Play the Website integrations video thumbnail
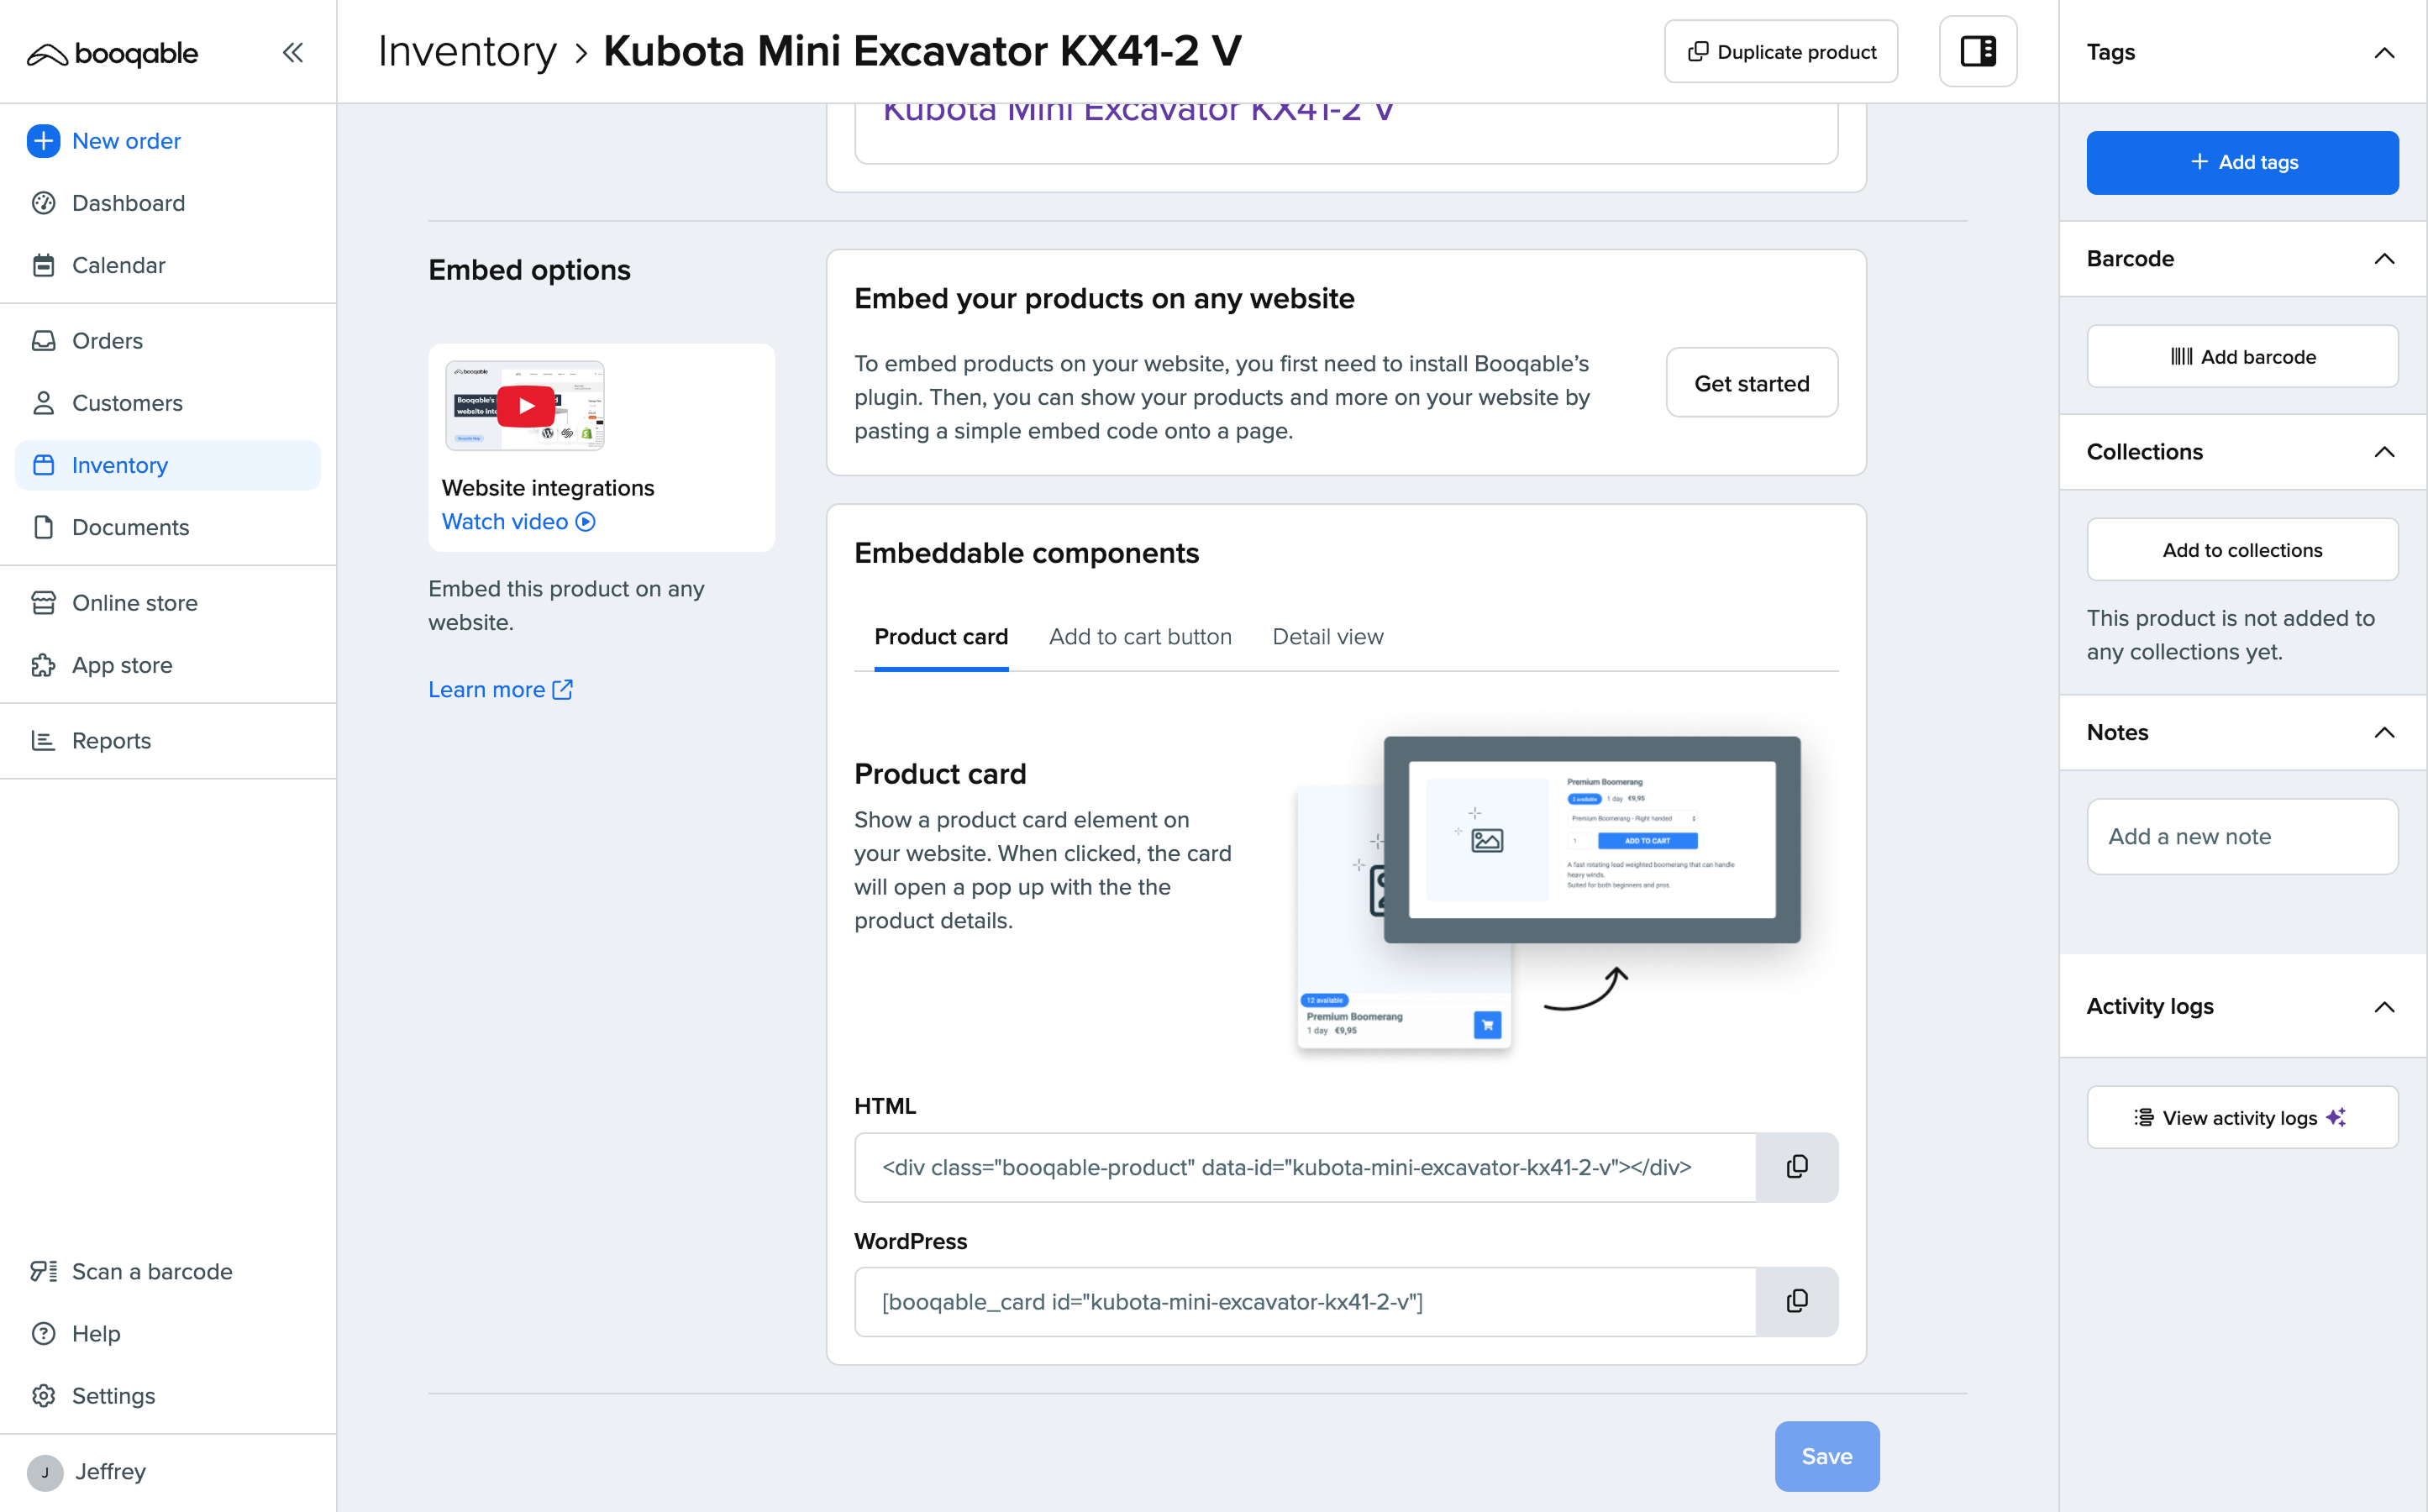The width and height of the screenshot is (2428, 1512). point(526,406)
